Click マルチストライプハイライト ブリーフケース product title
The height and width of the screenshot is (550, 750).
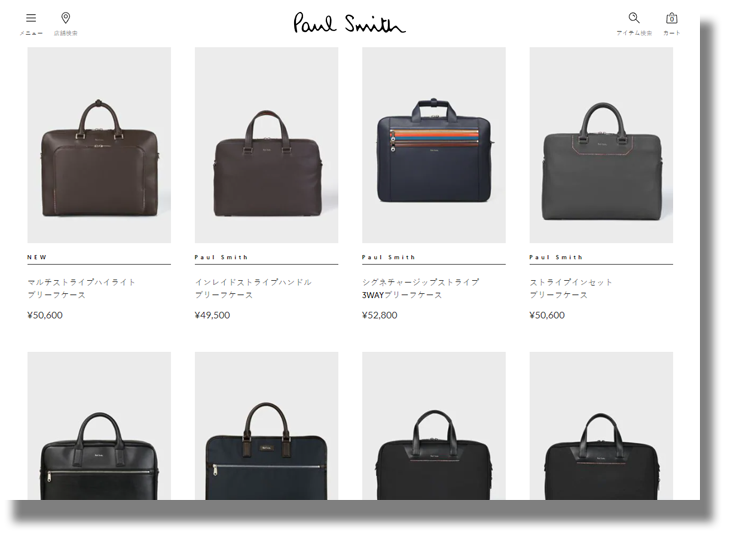[x=81, y=288]
